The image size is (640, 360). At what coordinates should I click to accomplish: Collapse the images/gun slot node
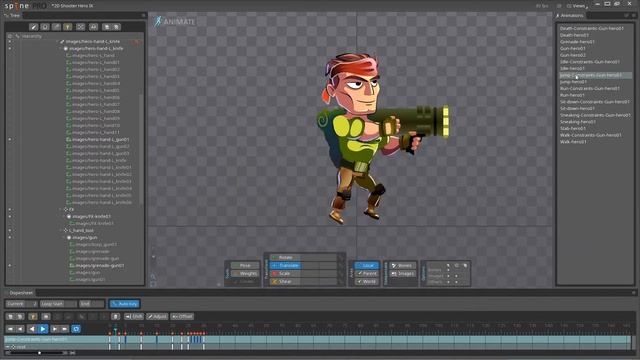[x=64, y=238]
